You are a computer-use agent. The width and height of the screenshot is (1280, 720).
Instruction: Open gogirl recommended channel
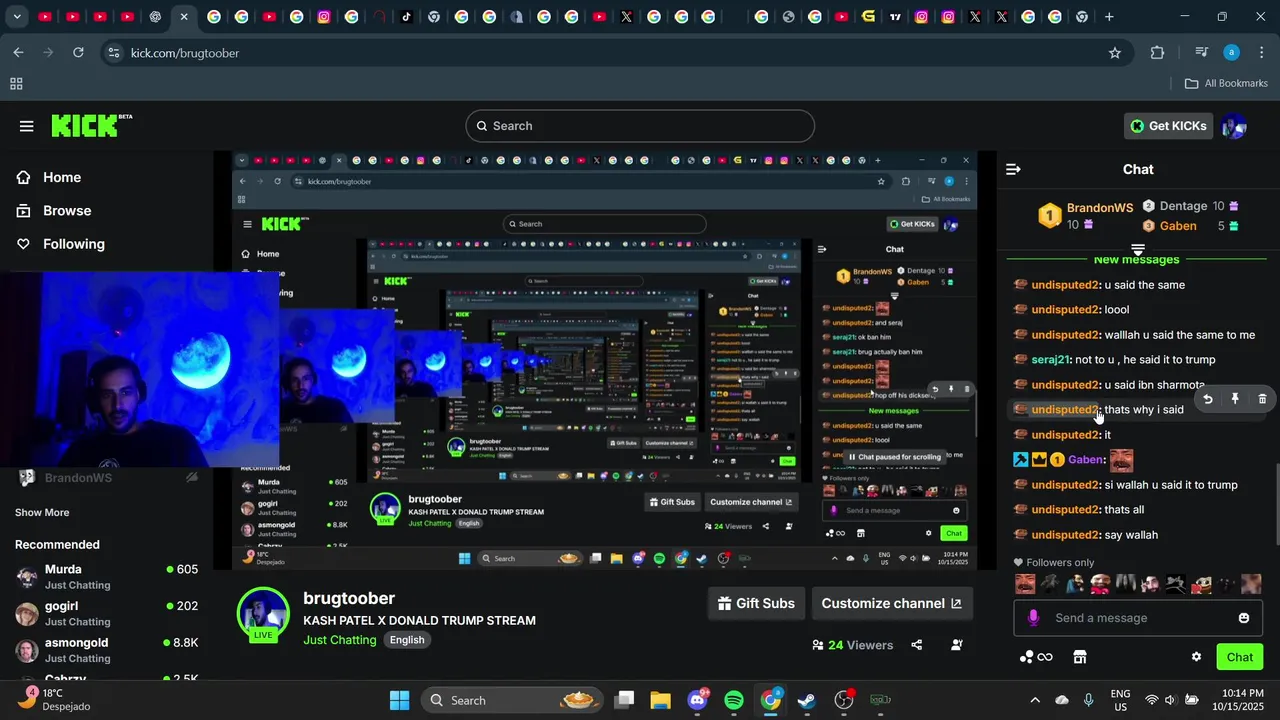pos(106,613)
